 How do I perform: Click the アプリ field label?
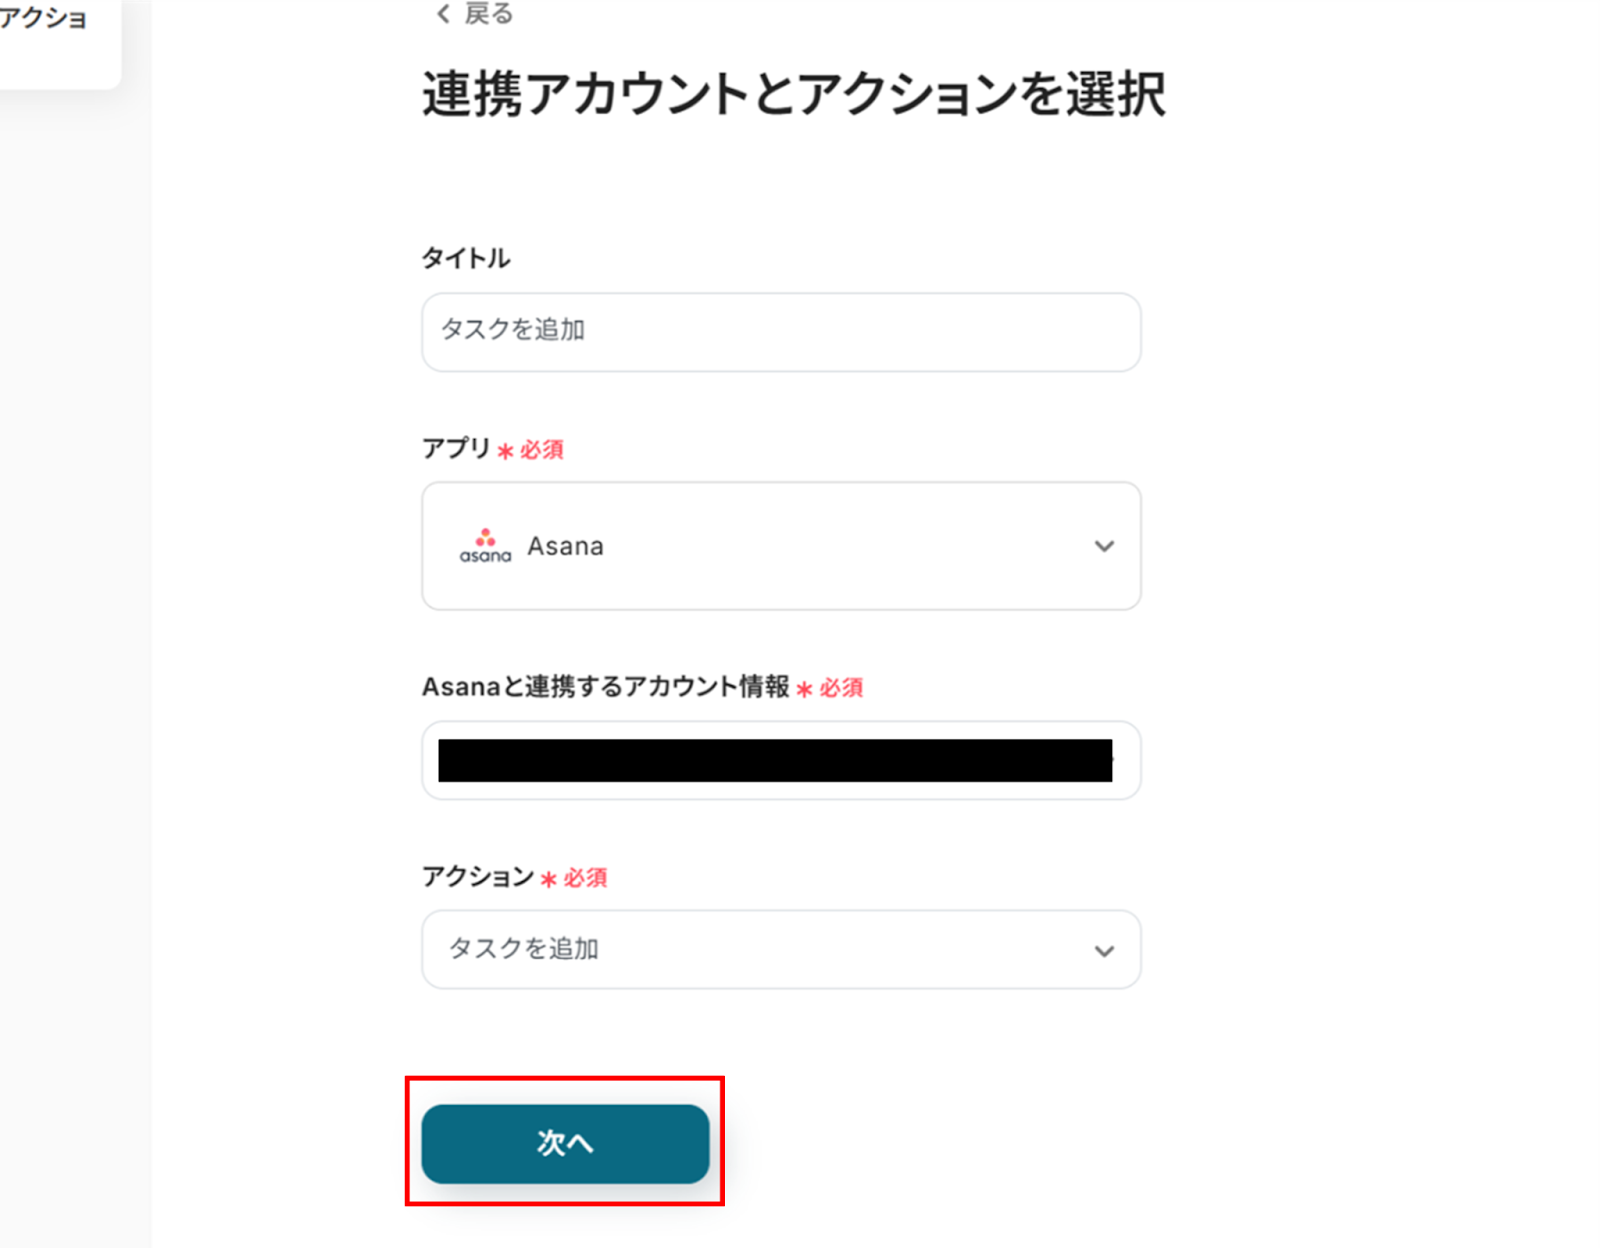[456, 448]
